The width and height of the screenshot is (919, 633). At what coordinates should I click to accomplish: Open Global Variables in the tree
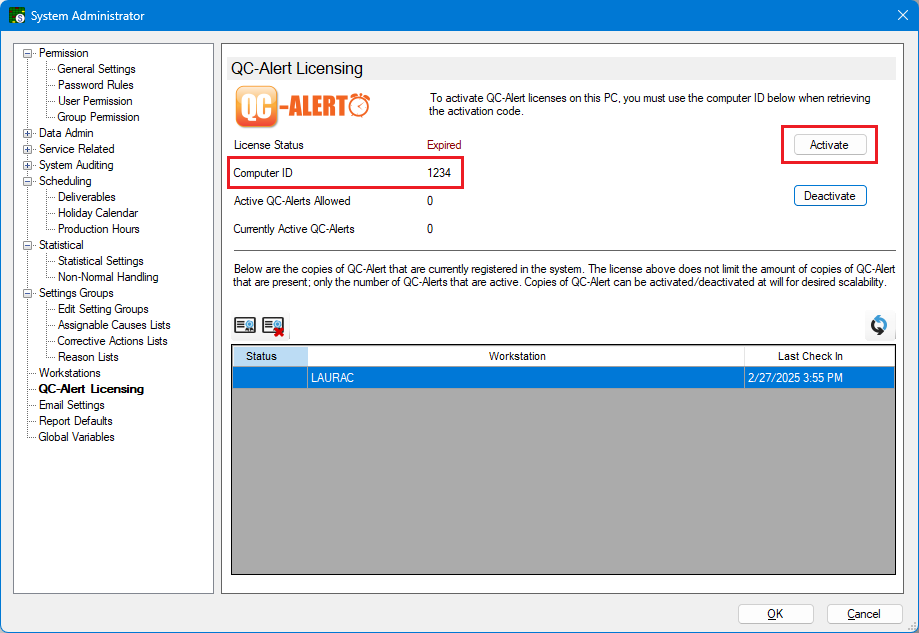pos(76,437)
